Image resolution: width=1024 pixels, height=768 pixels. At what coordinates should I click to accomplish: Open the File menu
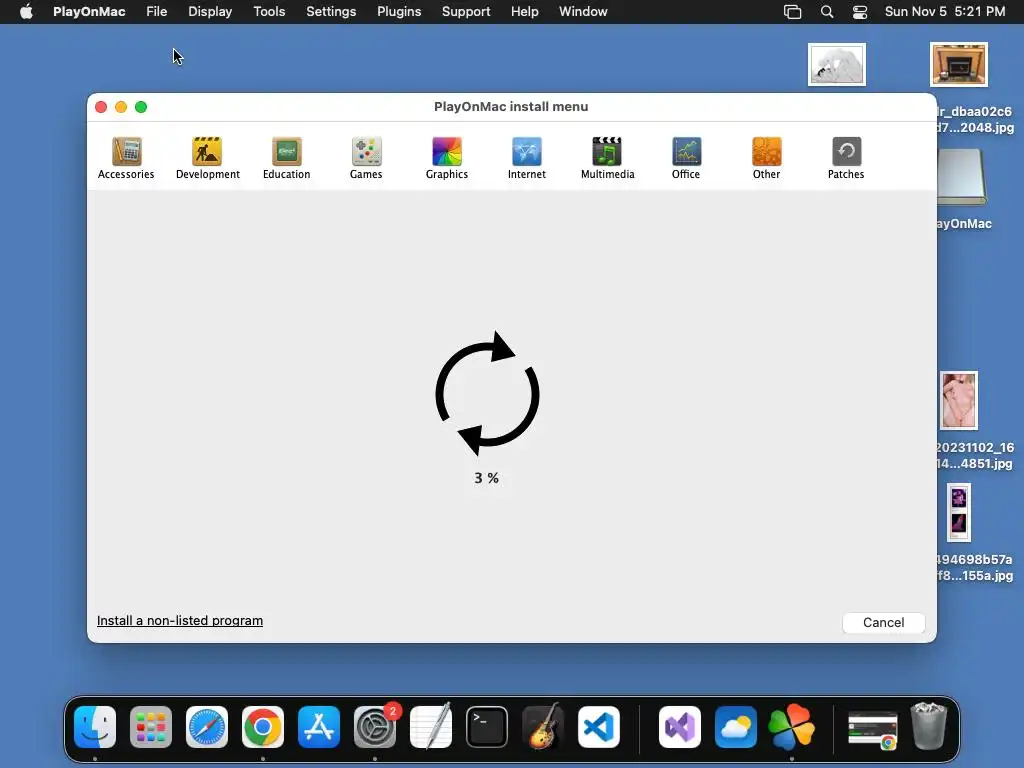coord(157,12)
